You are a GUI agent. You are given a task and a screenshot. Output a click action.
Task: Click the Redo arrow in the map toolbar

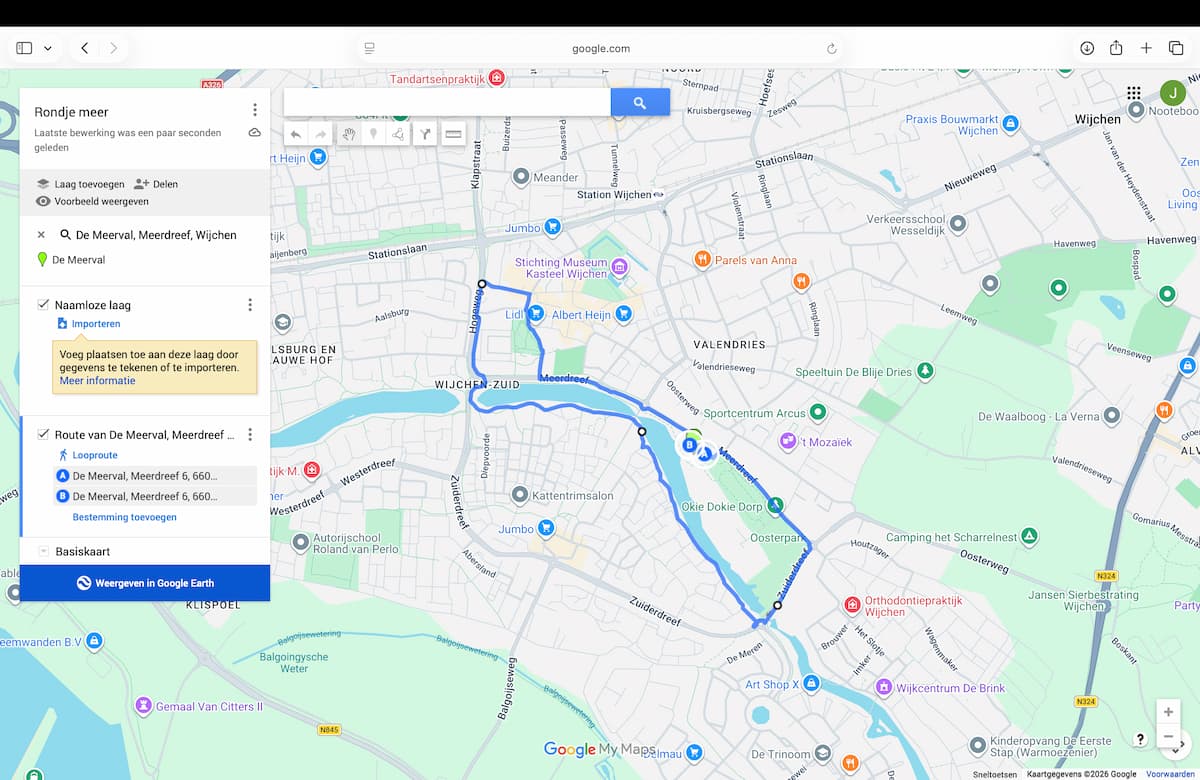[x=321, y=134]
